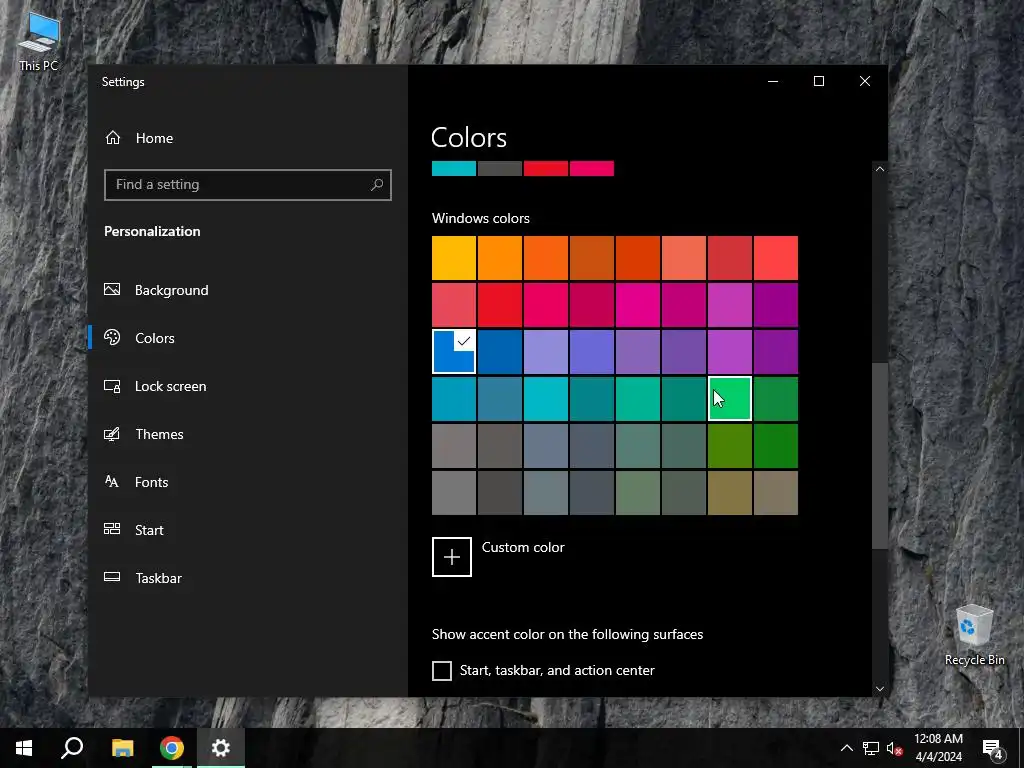Image resolution: width=1024 pixels, height=768 pixels.
Task: Minimize the Settings window
Action: pyautogui.click(x=773, y=81)
